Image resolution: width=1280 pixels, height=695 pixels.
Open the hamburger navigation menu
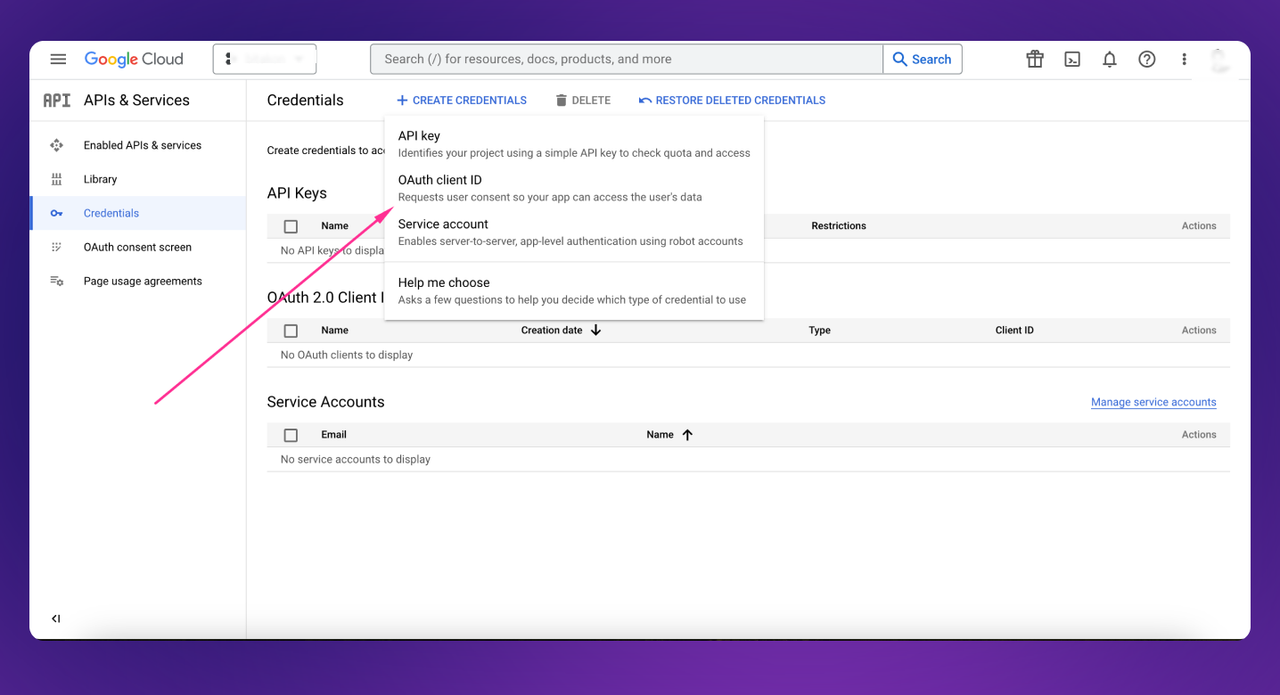pos(58,59)
